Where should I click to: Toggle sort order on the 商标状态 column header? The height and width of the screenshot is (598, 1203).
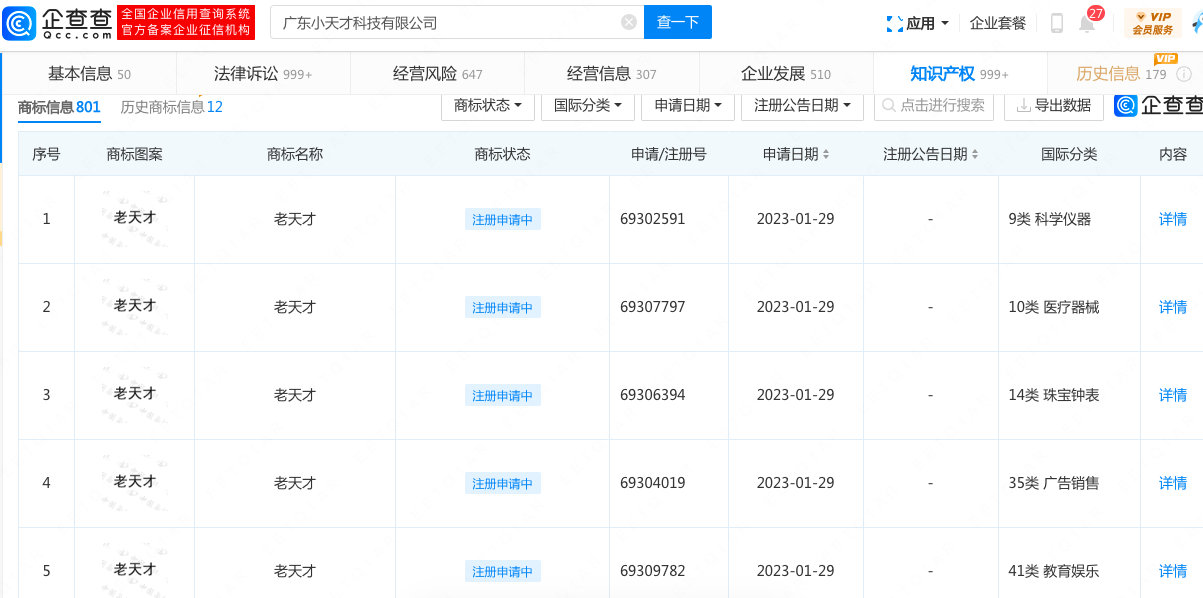click(x=502, y=152)
